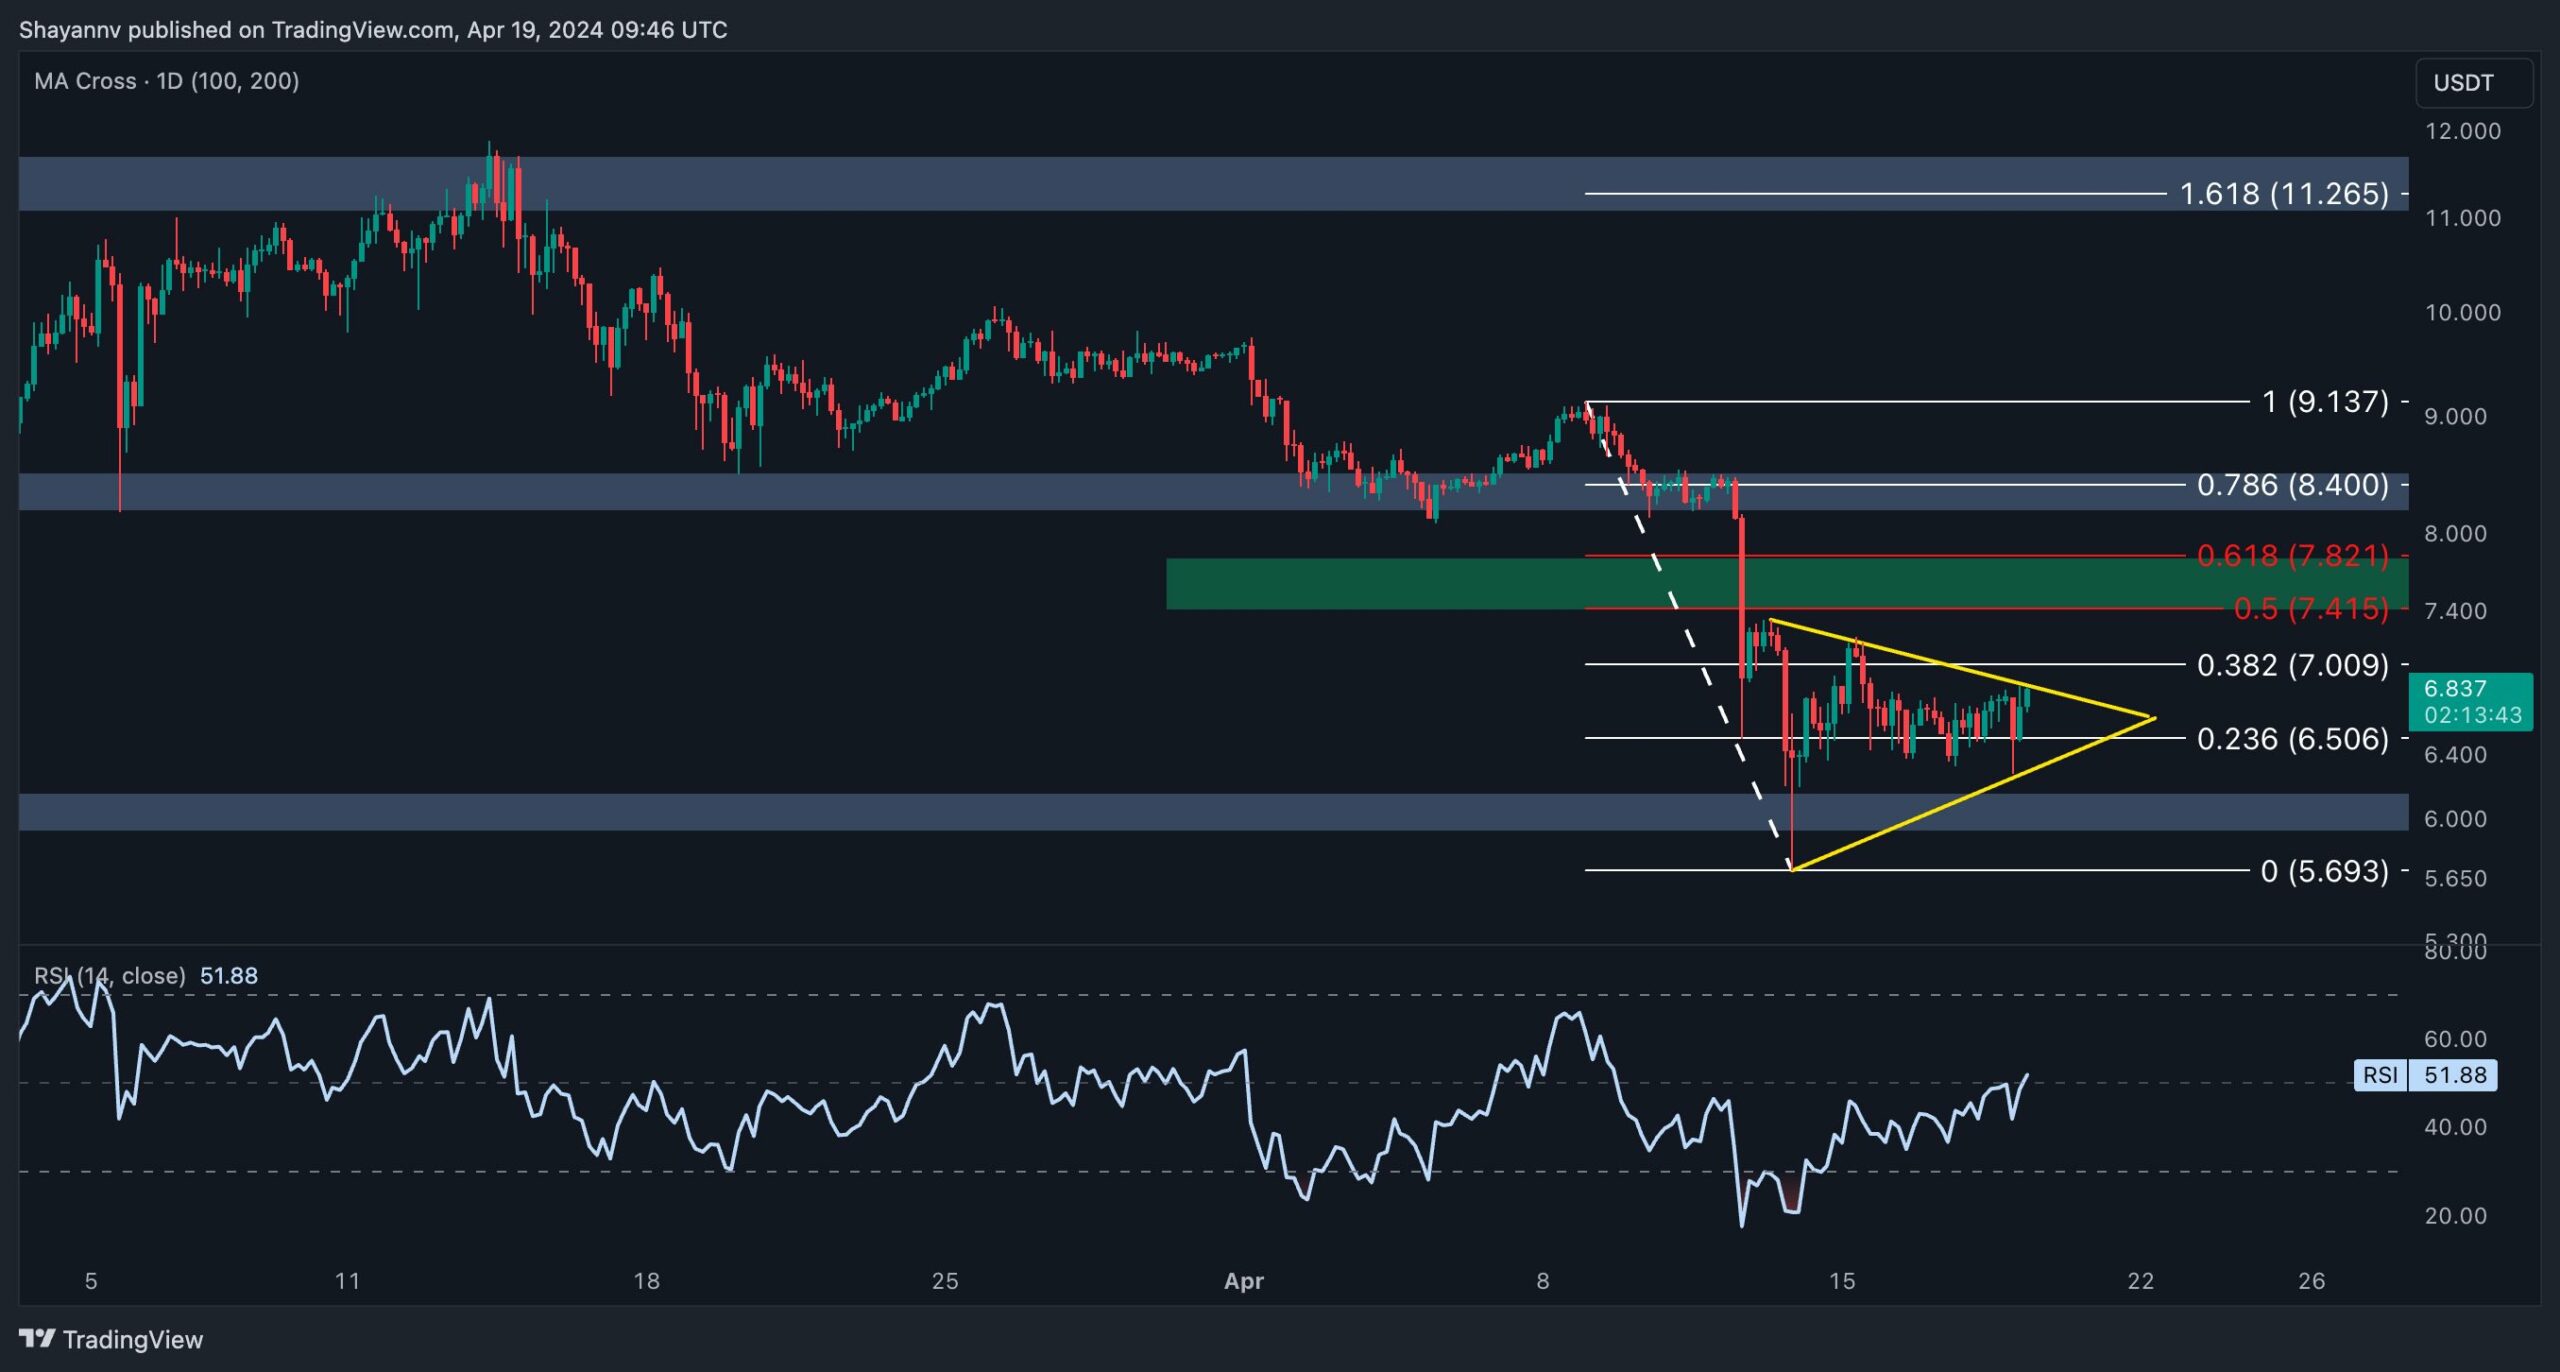2560x1372 pixels.
Task: Click the 1 (9.137) Fibonacci label
Action: pos(2325,401)
